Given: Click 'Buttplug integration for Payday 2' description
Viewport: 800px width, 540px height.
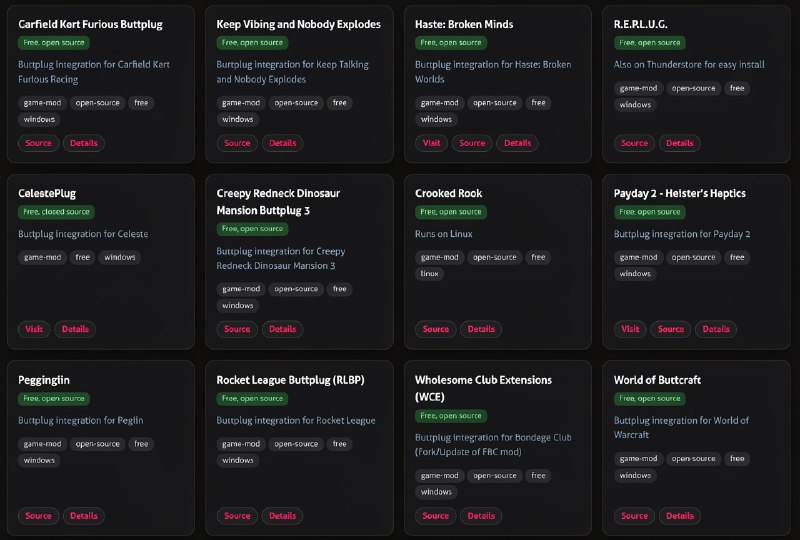Looking at the screenshot, I should coord(682,234).
